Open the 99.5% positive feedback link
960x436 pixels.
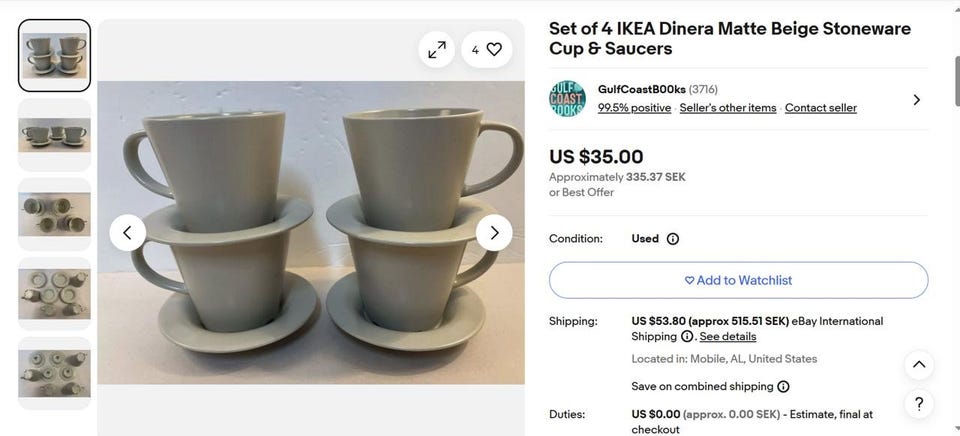tap(634, 108)
